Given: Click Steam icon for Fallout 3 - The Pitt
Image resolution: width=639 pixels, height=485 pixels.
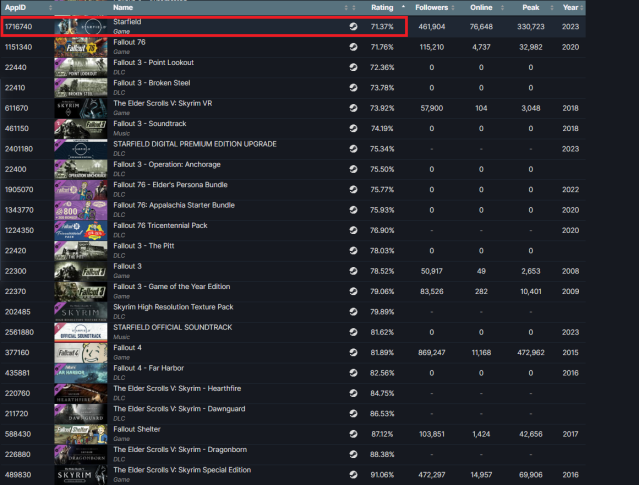Looking at the screenshot, I should click(x=353, y=251).
